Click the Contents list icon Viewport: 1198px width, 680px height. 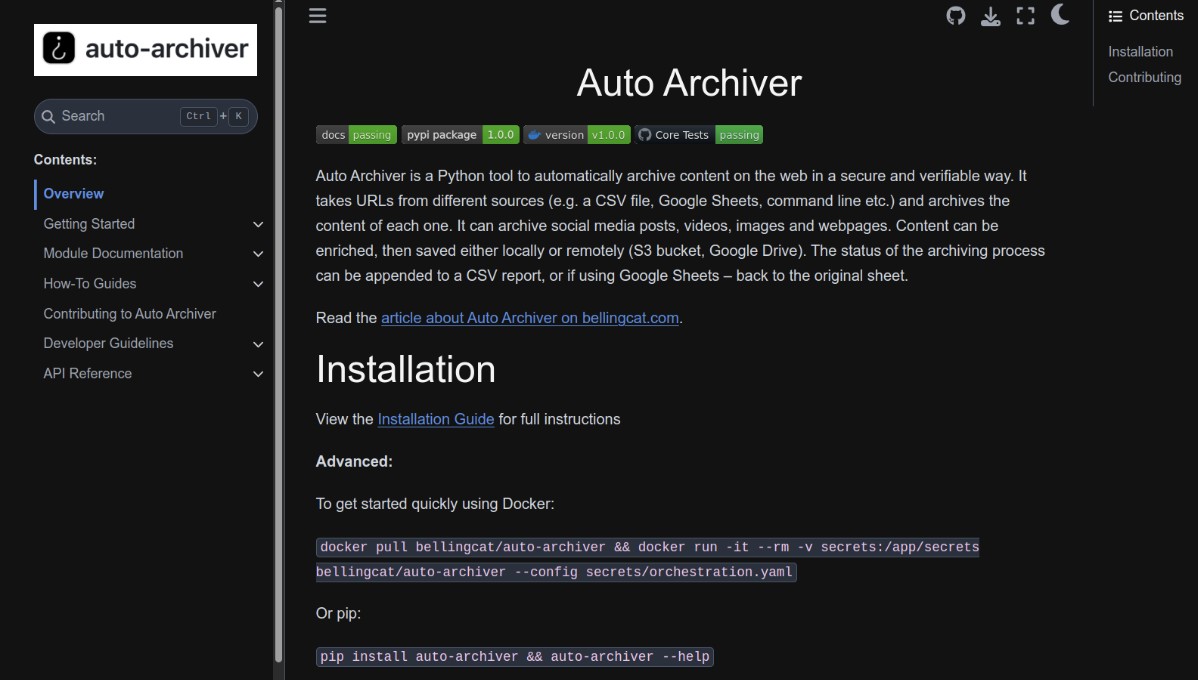(1115, 16)
